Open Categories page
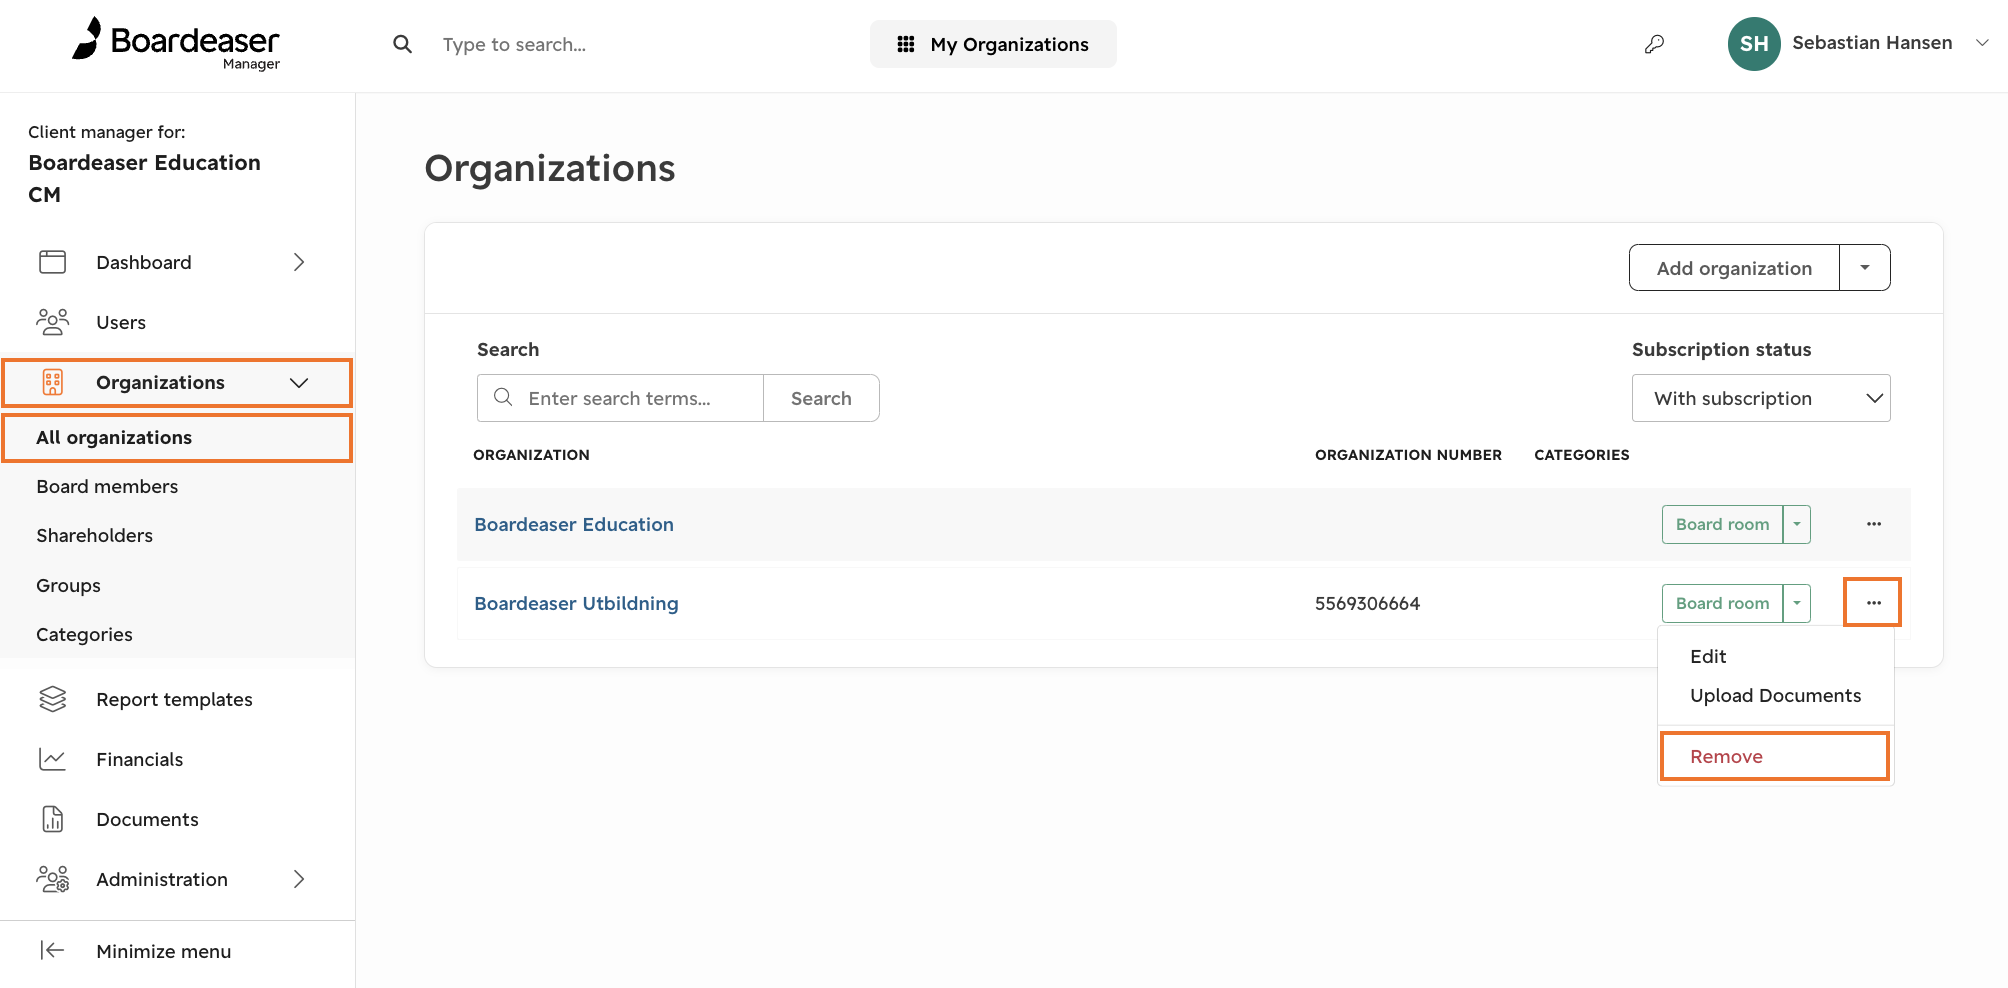Image resolution: width=2008 pixels, height=988 pixels. coord(84,634)
